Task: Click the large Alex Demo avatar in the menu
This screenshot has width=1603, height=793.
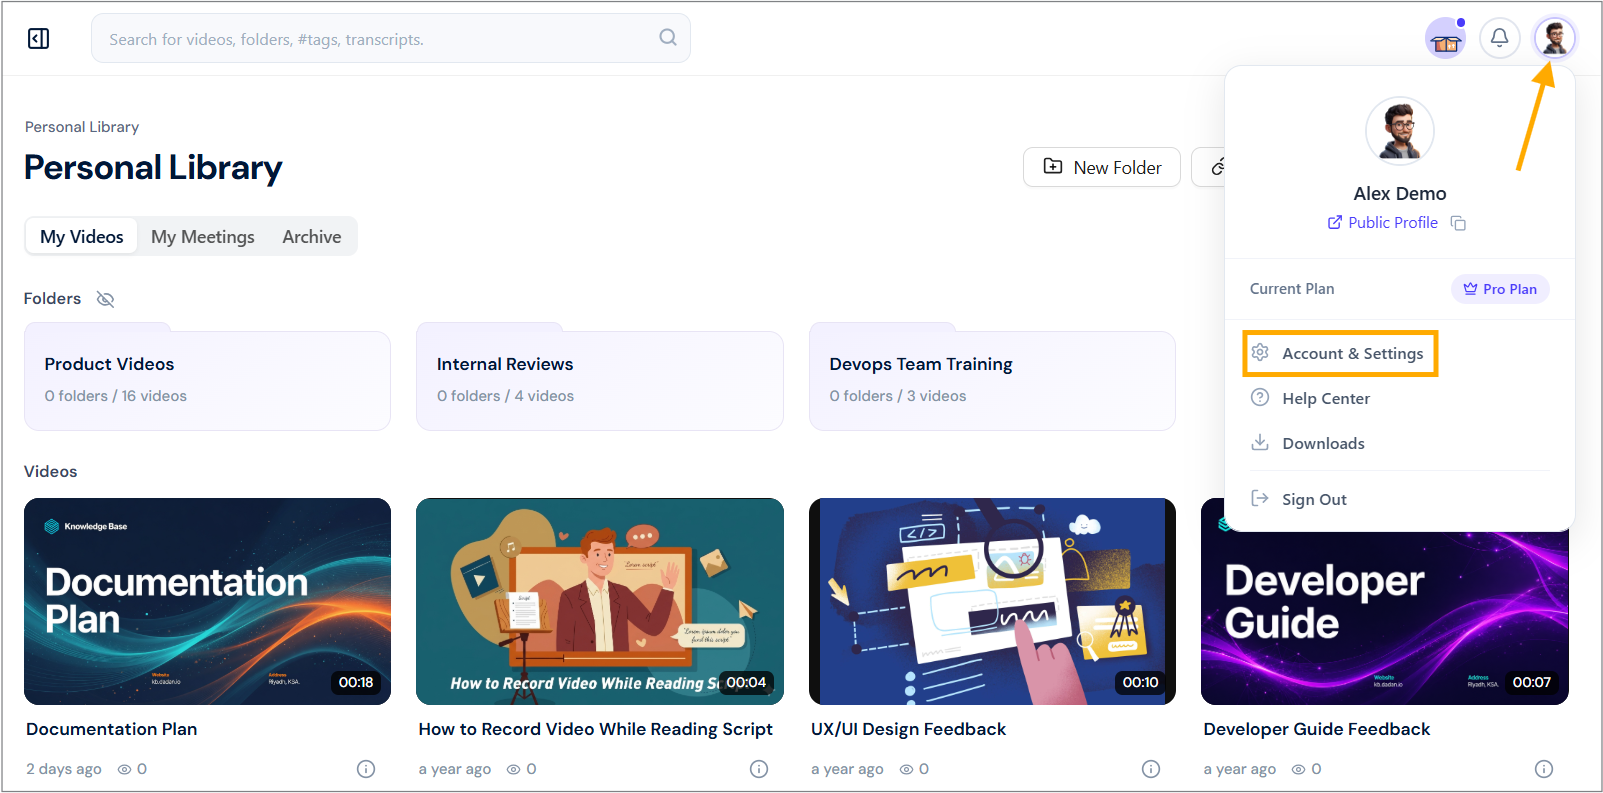Action: tap(1400, 131)
